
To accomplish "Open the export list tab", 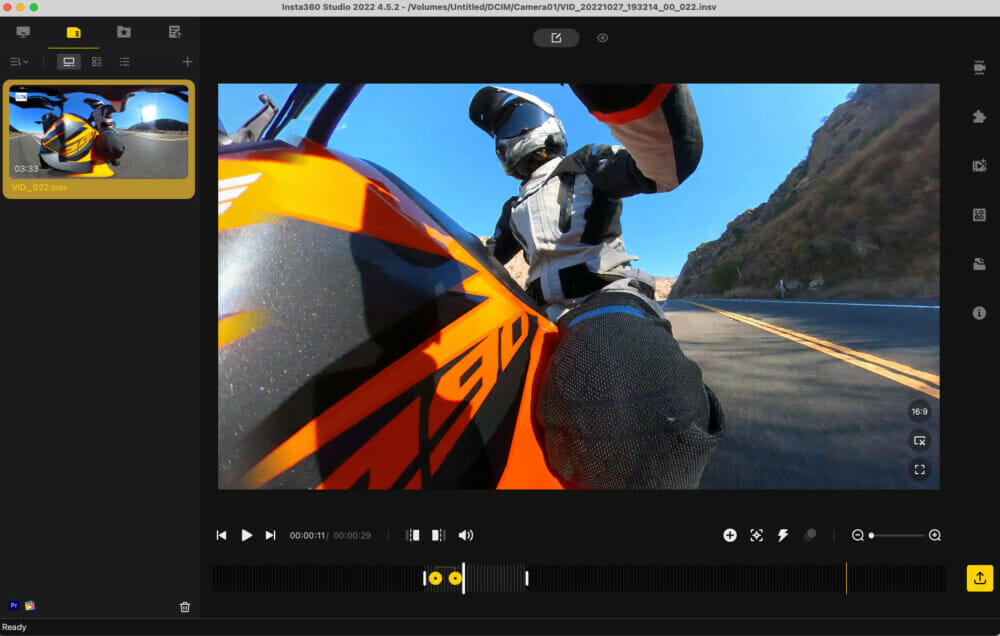I will [174, 32].
